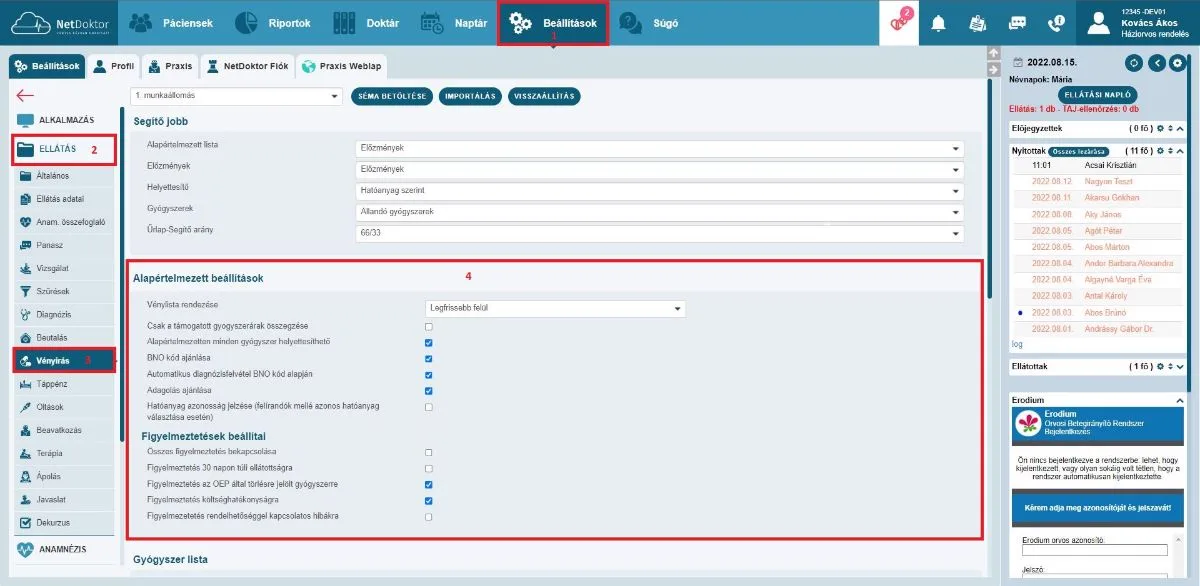Viewport: 1200px width, 586px height.
Task: Collapse the Nyitottak list chevron
Action: point(1180,151)
